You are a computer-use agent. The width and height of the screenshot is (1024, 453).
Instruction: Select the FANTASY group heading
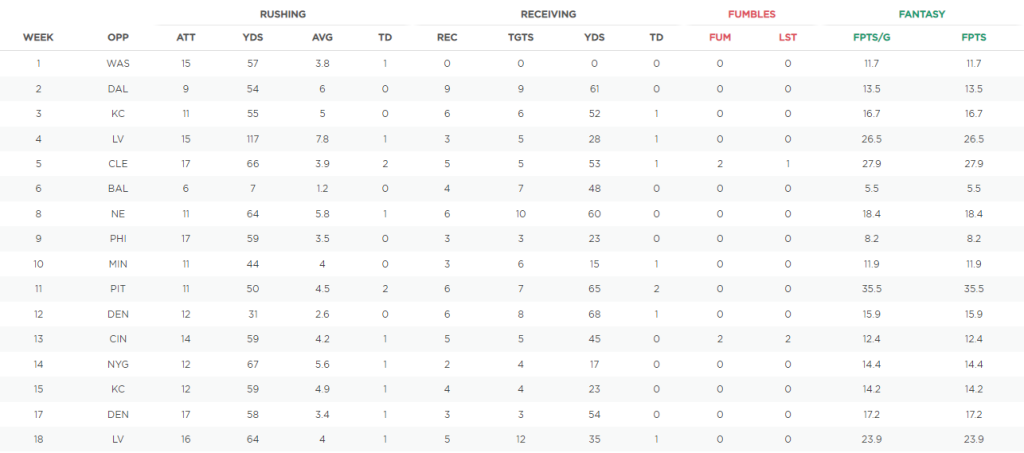pyautogui.click(x=921, y=14)
